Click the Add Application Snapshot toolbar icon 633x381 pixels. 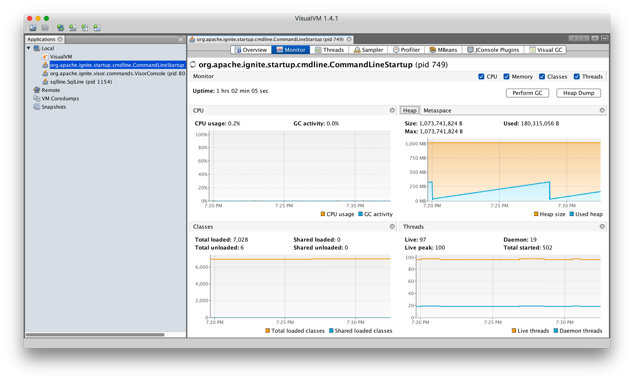97,28
